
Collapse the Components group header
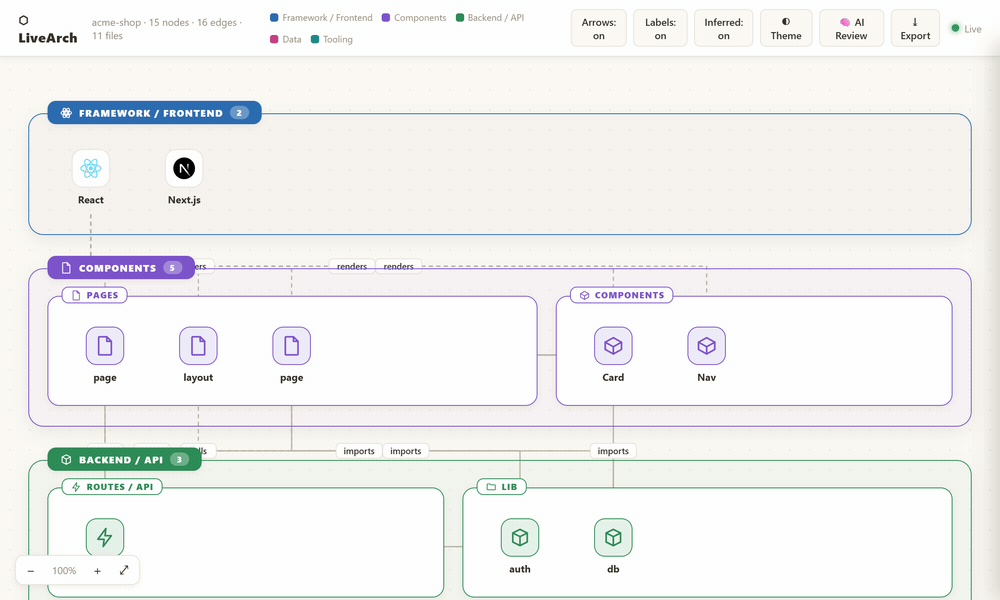click(x=121, y=268)
